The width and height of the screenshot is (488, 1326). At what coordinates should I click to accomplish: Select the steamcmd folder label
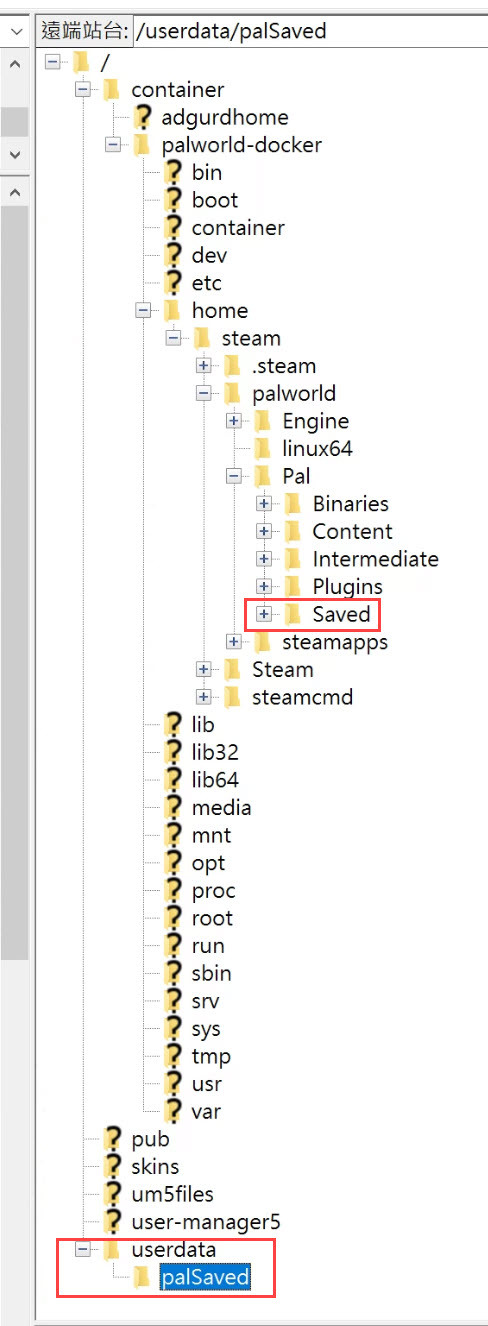pos(302,697)
